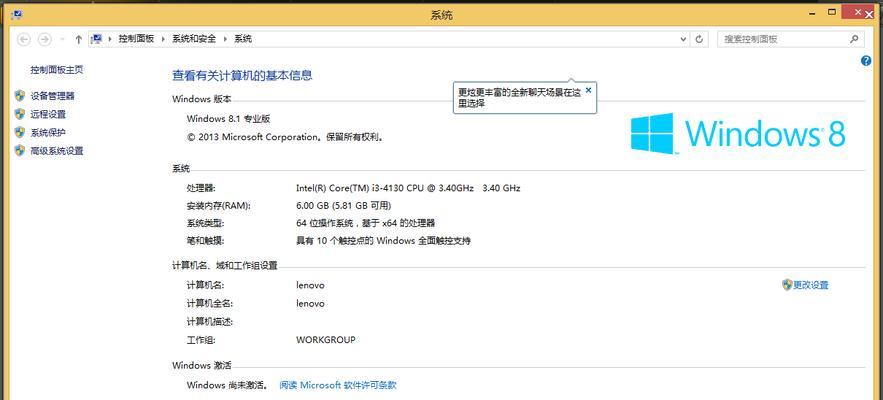The height and width of the screenshot is (400, 883).
Task: Click 系统 breadcrumb in address bar
Action: click(x=243, y=39)
